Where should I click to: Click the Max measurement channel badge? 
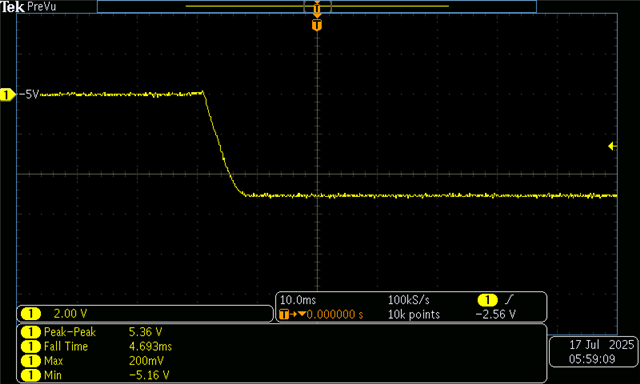point(31,361)
